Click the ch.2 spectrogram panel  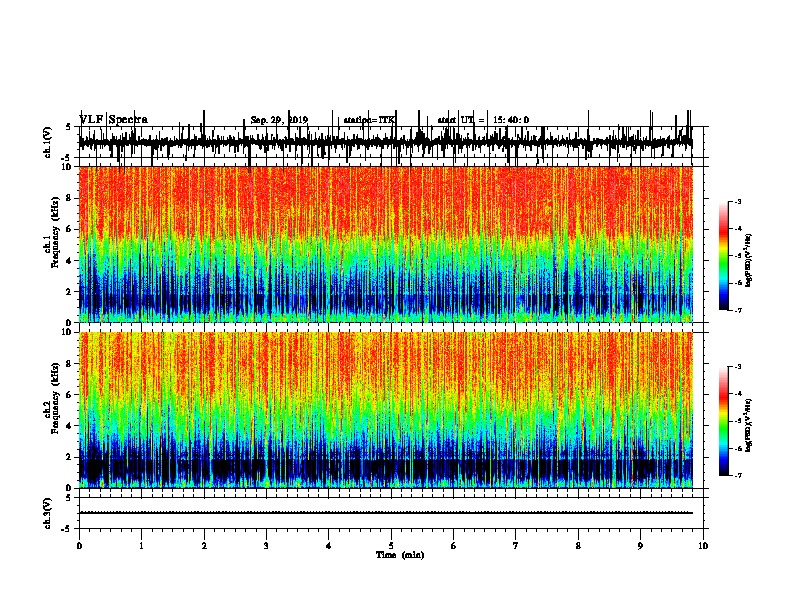[385, 410]
